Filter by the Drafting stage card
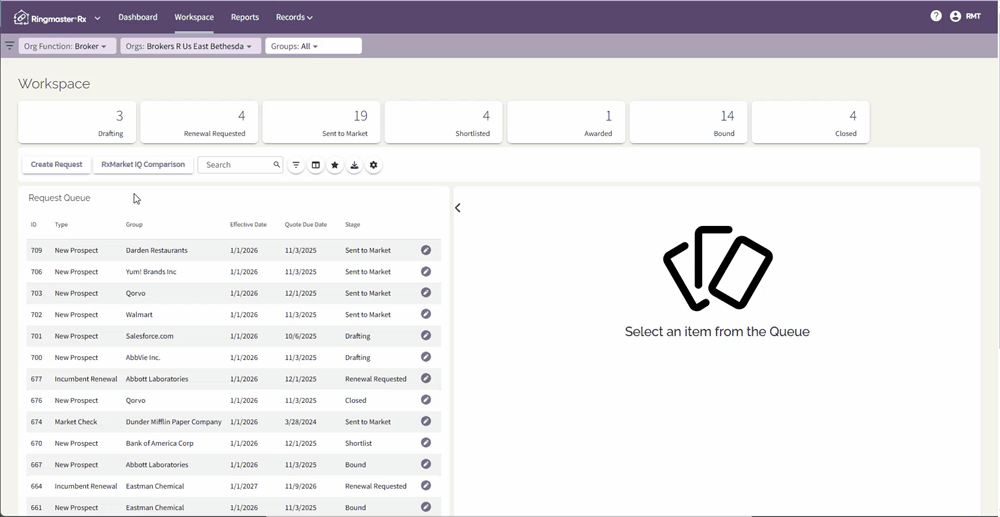The image size is (1000, 517). pyautogui.click(x=77, y=122)
